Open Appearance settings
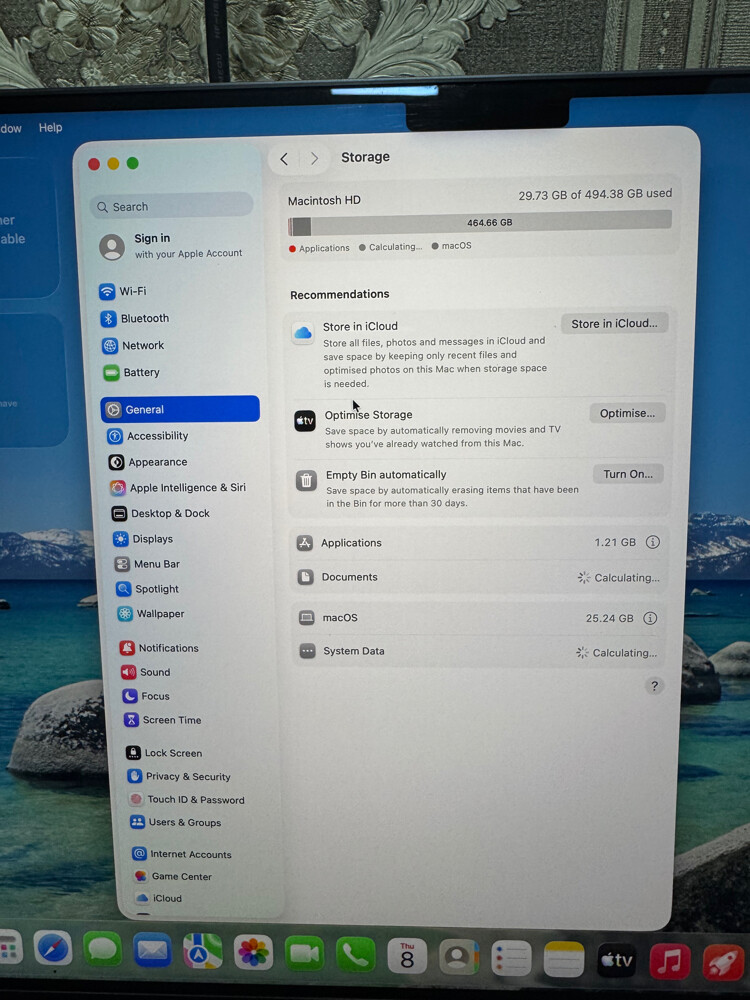This screenshot has height=1000, width=750. [148, 462]
